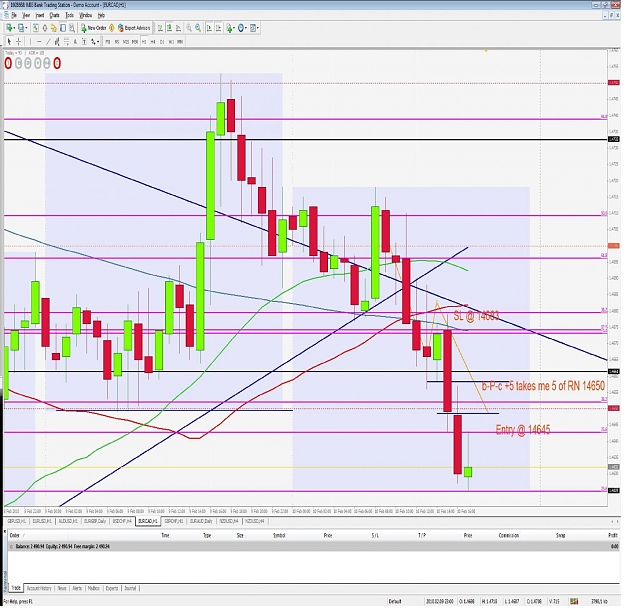The image size is (625, 608).
Task: Close the Terminal panel with its x
Action: tap(6, 530)
